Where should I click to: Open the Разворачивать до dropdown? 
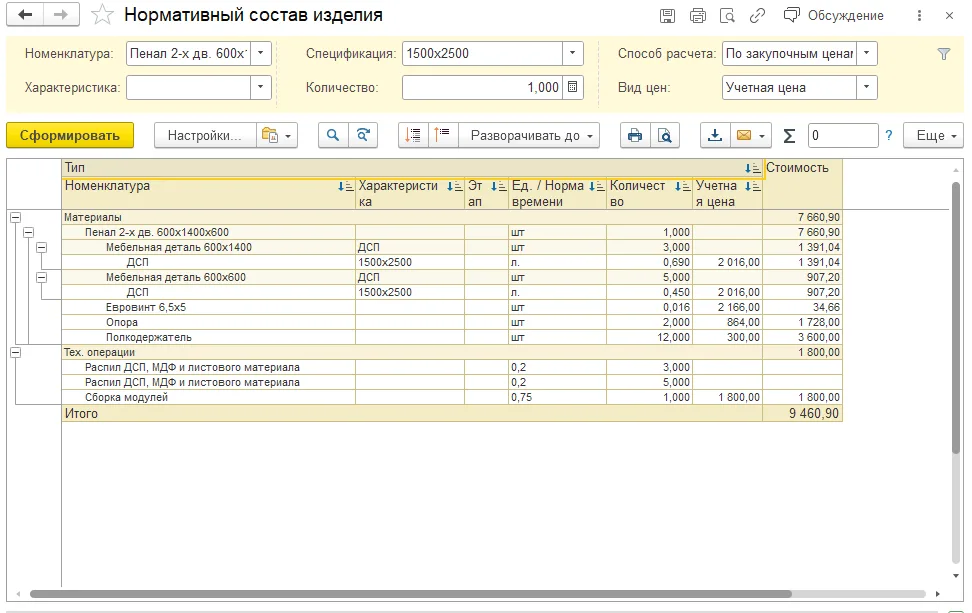529,135
